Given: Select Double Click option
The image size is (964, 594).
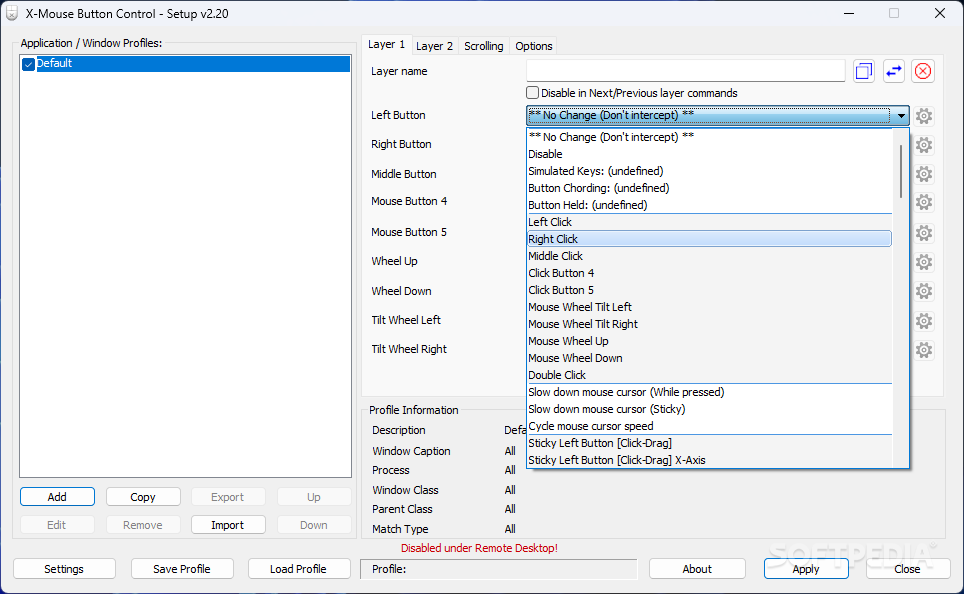Looking at the screenshot, I should pyautogui.click(x=709, y=375).
